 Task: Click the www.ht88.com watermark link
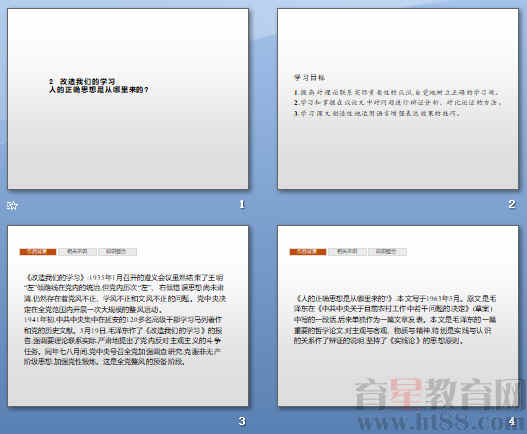437,421
